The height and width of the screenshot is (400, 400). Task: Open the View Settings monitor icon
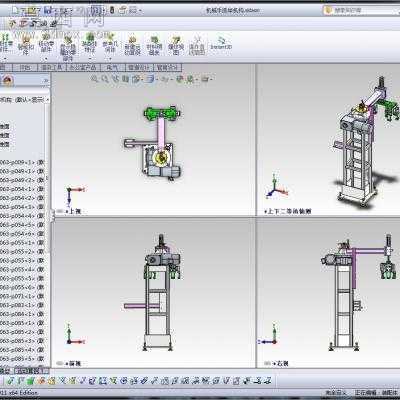206,79
